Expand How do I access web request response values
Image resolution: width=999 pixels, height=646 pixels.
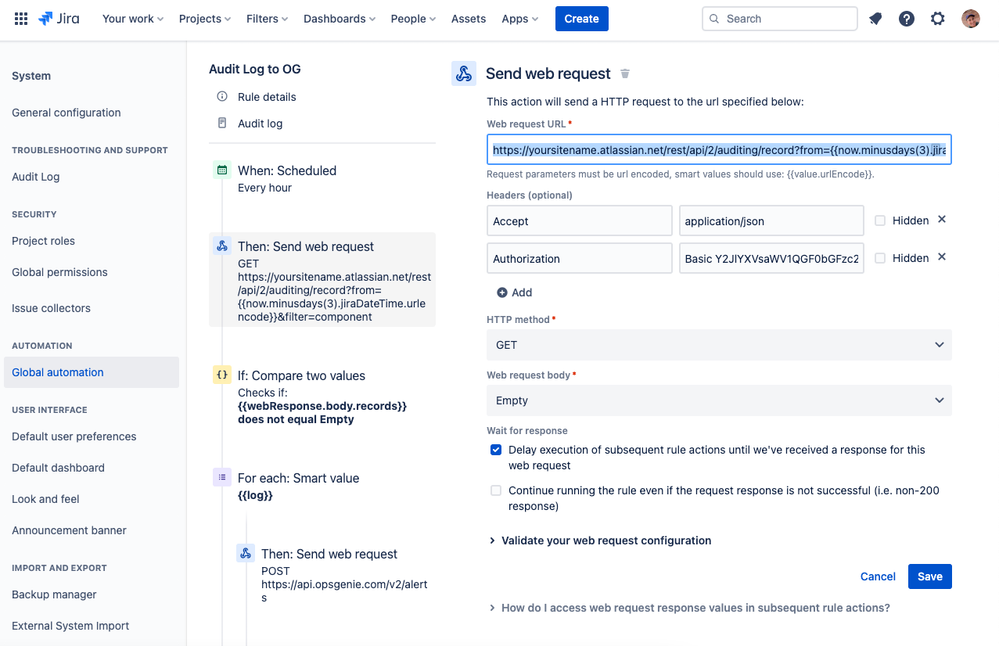pos(689,608)
